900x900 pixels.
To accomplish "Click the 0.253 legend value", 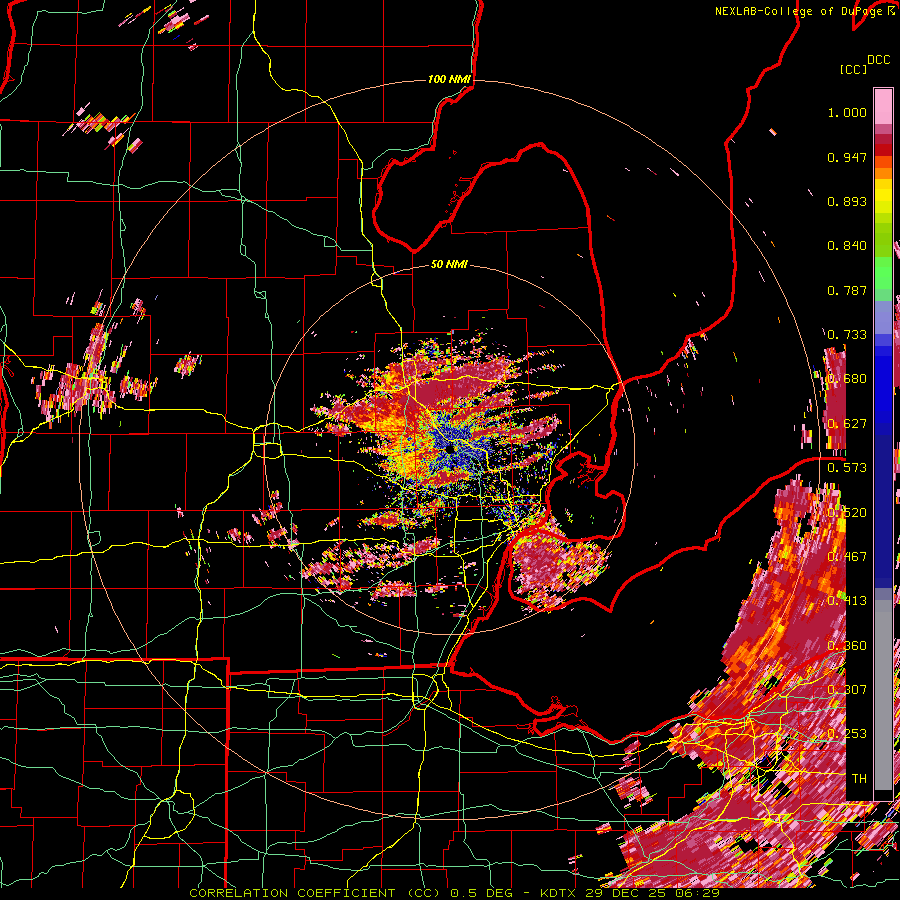I will click(x=847, y=734).
